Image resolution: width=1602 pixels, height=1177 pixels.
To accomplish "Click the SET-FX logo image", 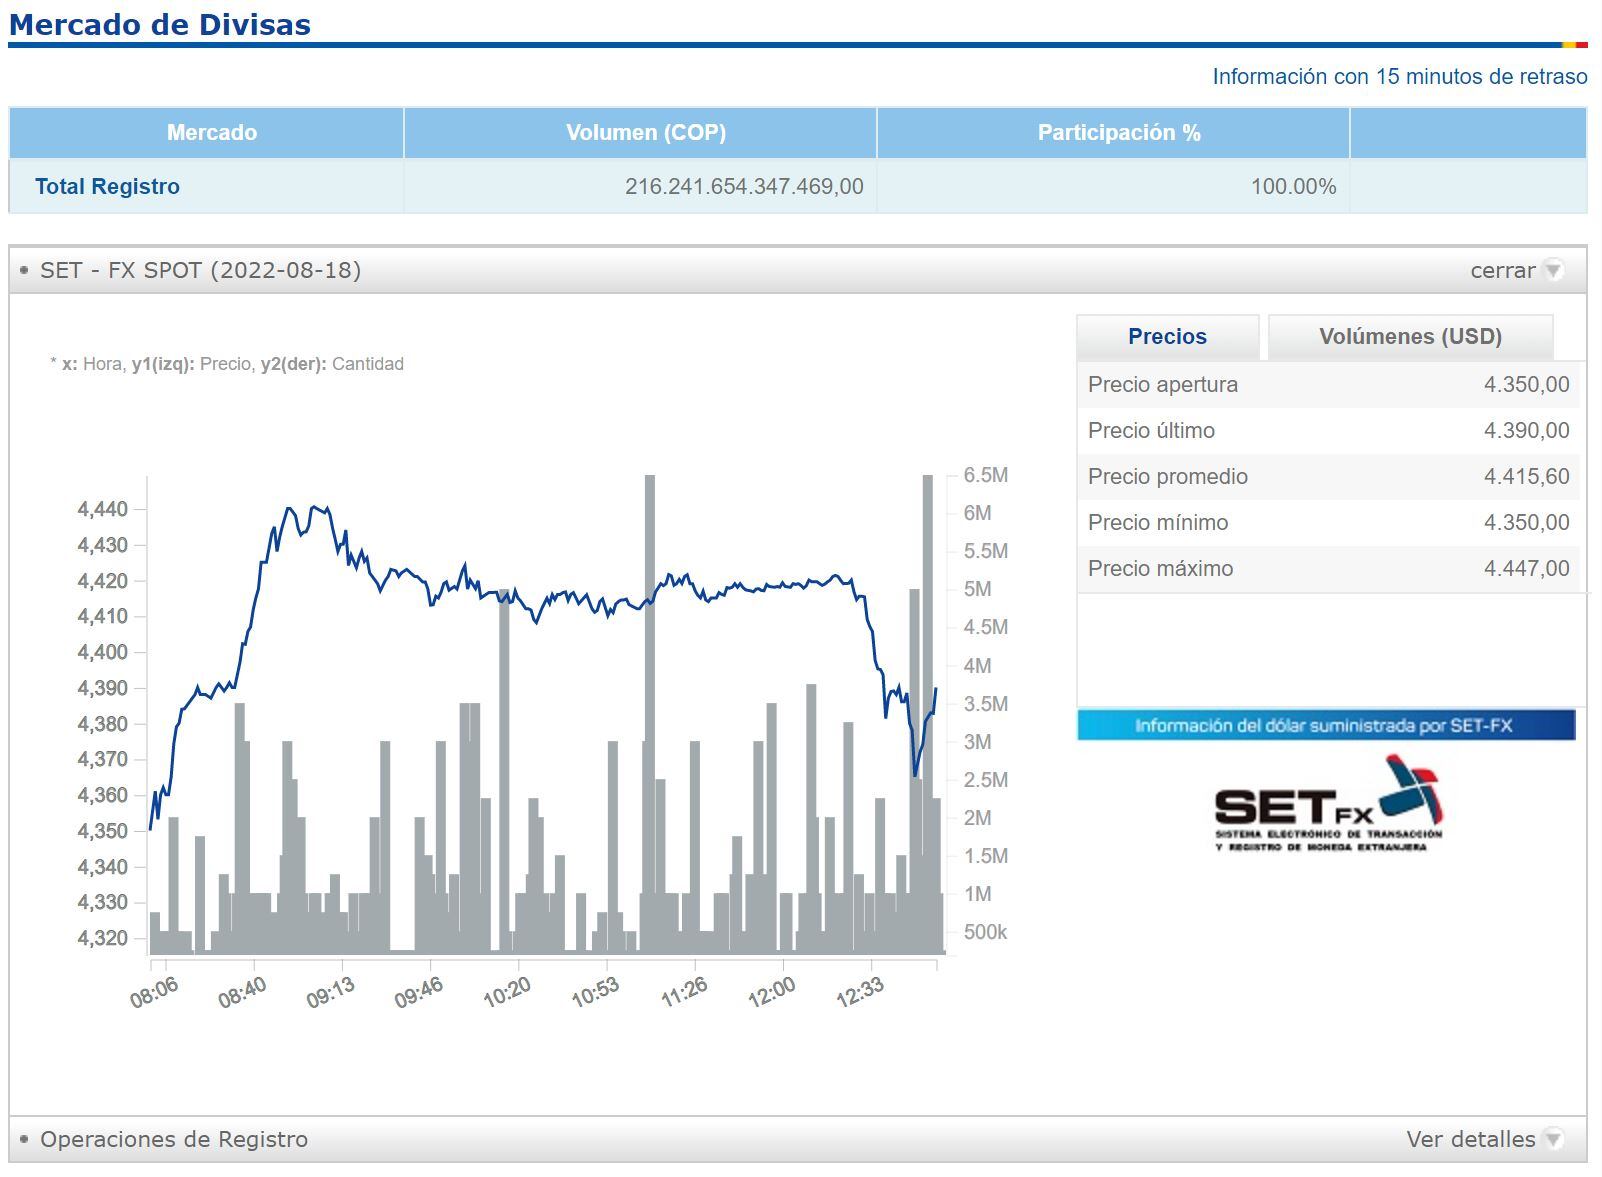I will 1328,805.
